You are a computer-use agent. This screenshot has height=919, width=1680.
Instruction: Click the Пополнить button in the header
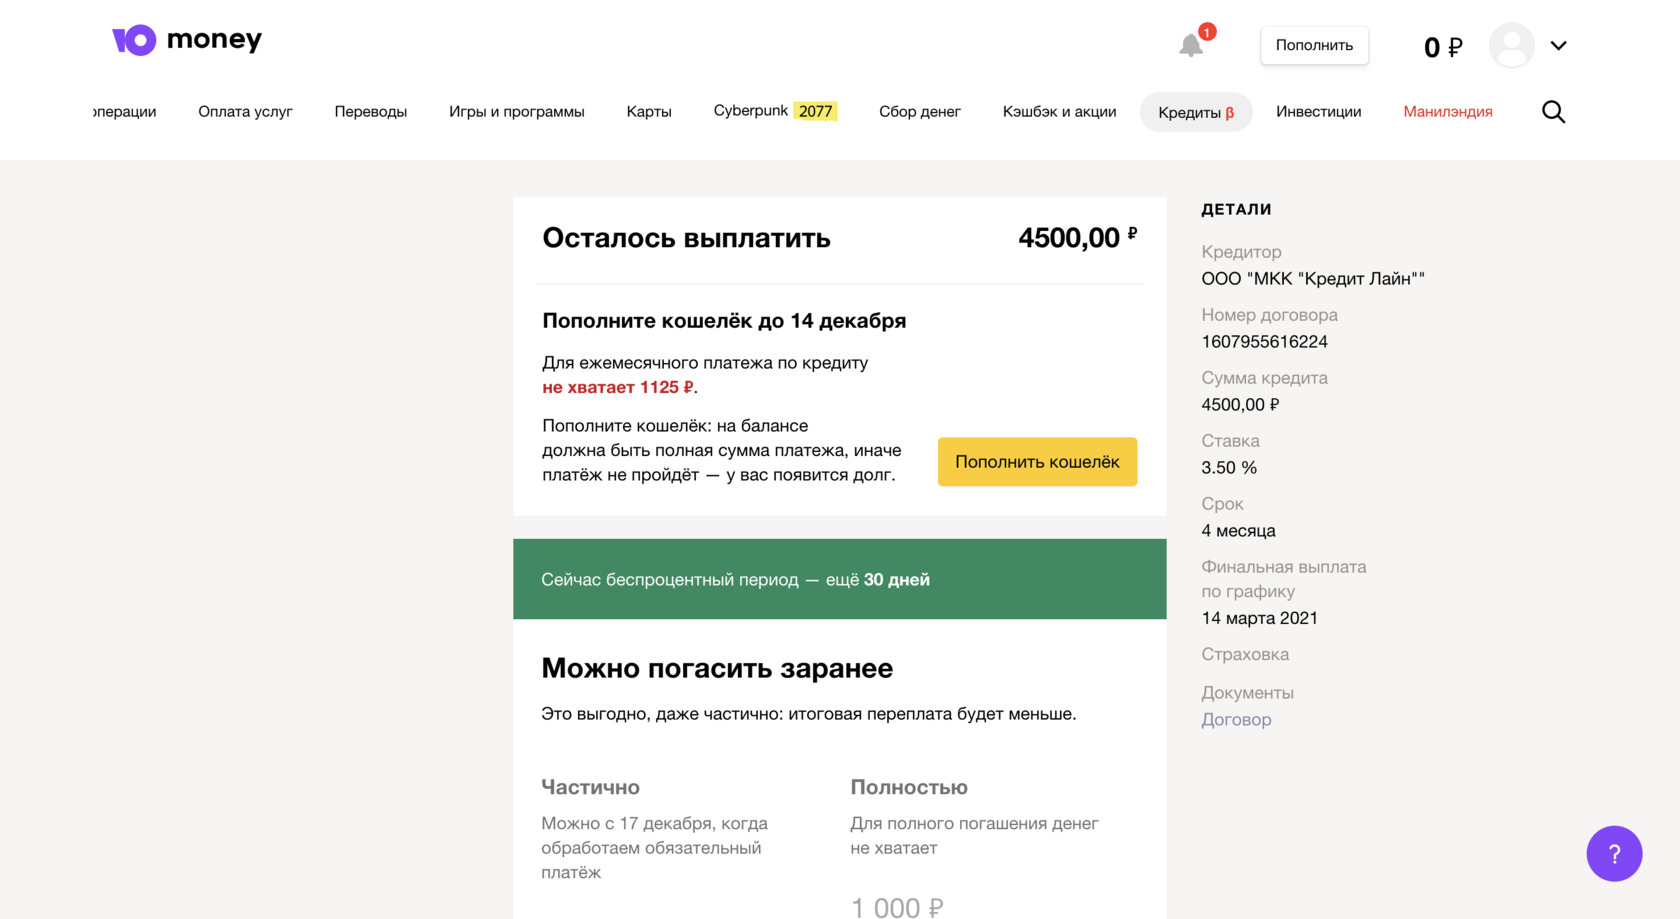[1314, 45]
